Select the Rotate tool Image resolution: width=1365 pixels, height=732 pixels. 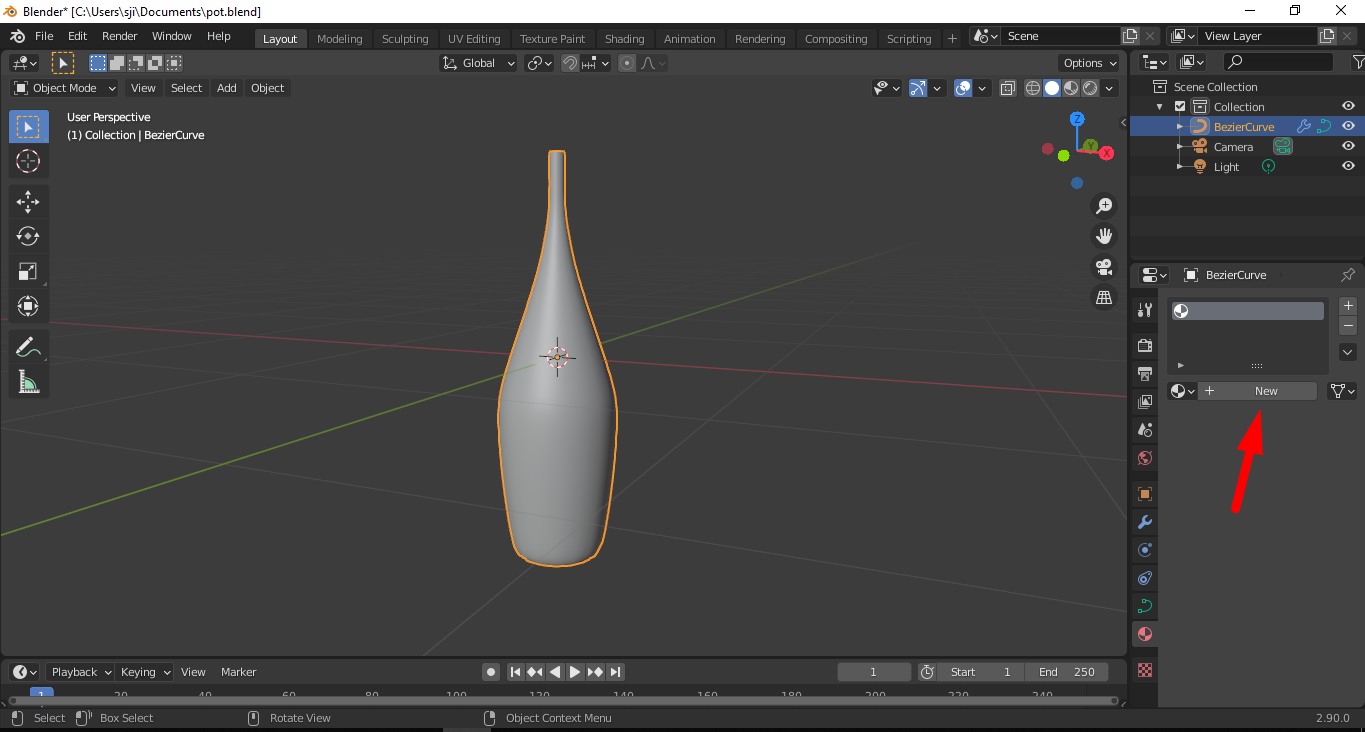28,236
